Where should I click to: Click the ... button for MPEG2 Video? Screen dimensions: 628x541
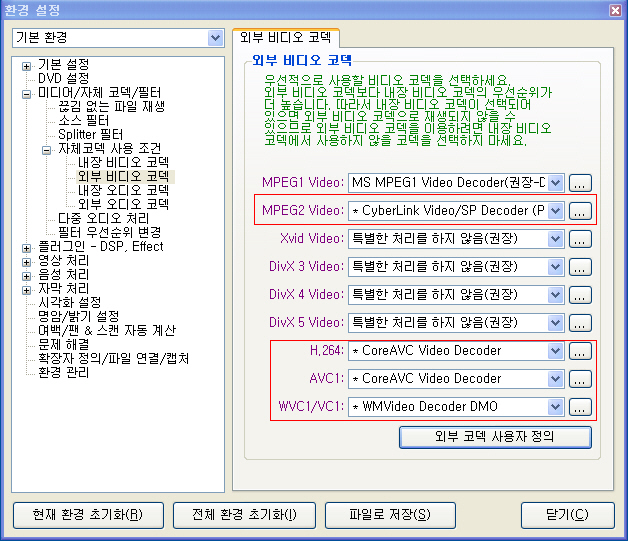point(580,211)
